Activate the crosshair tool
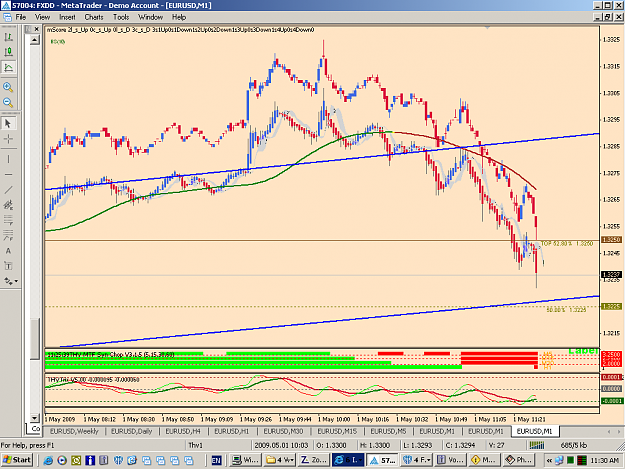 pyautogui.click(x=8, y=139)
